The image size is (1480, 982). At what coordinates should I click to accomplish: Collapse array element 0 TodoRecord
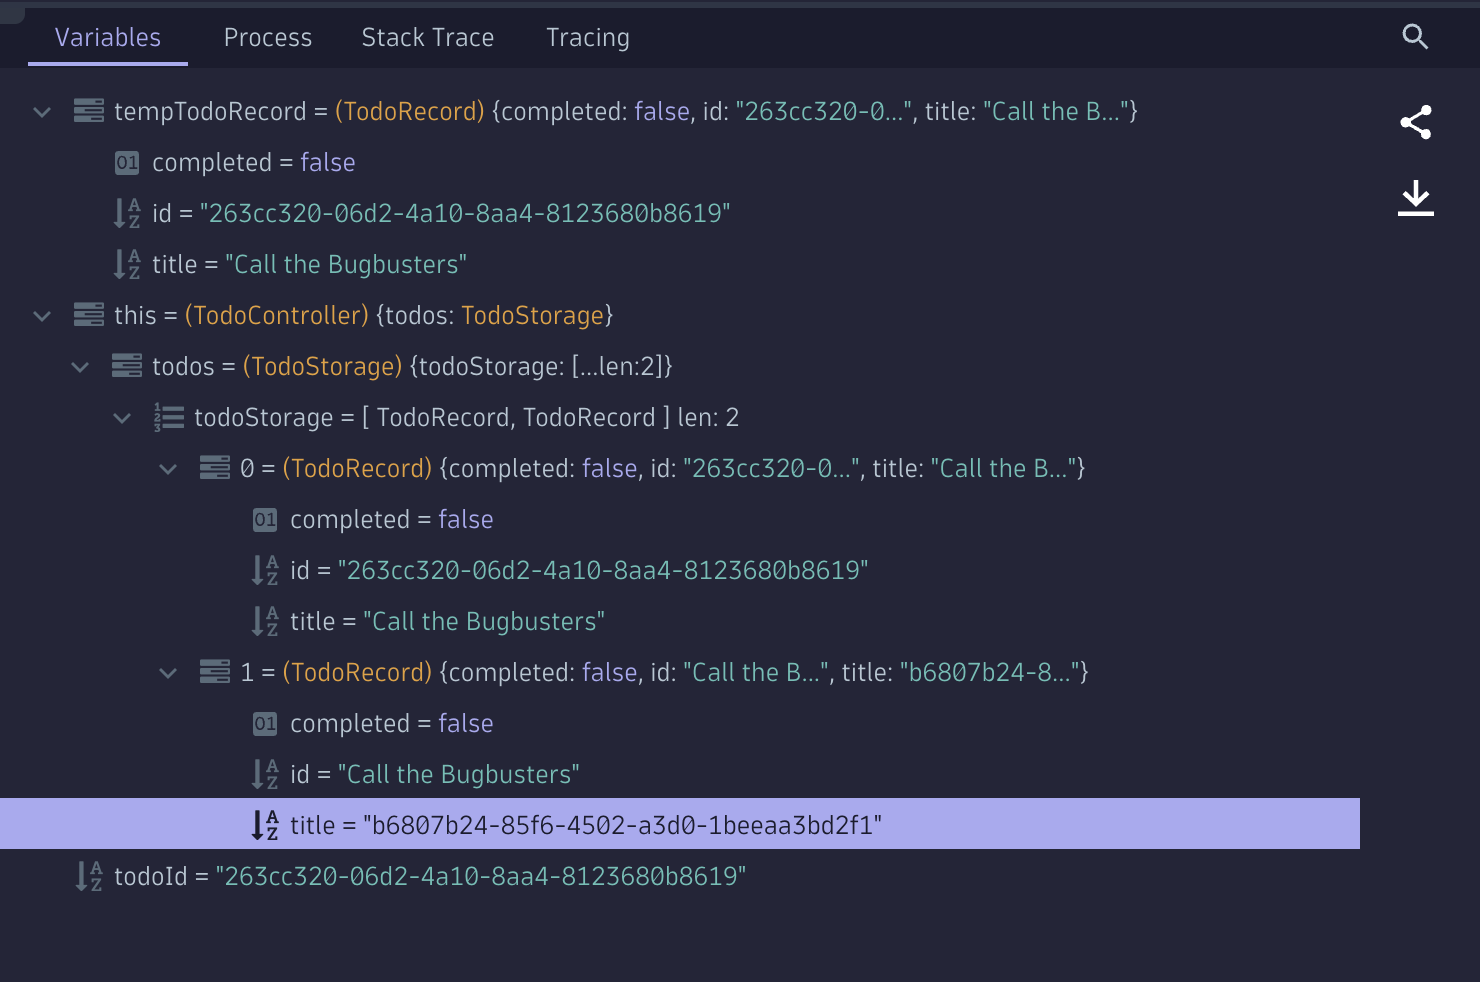point(168,469)
